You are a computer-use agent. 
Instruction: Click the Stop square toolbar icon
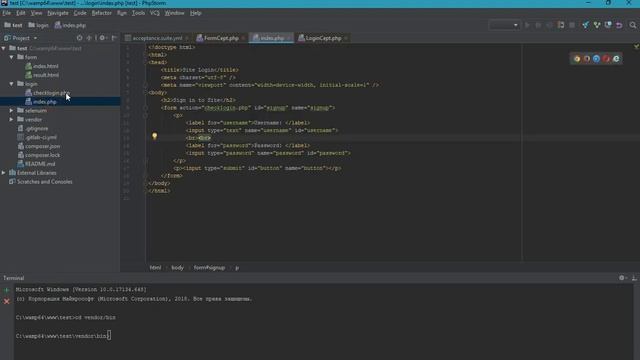pos(572,25)
